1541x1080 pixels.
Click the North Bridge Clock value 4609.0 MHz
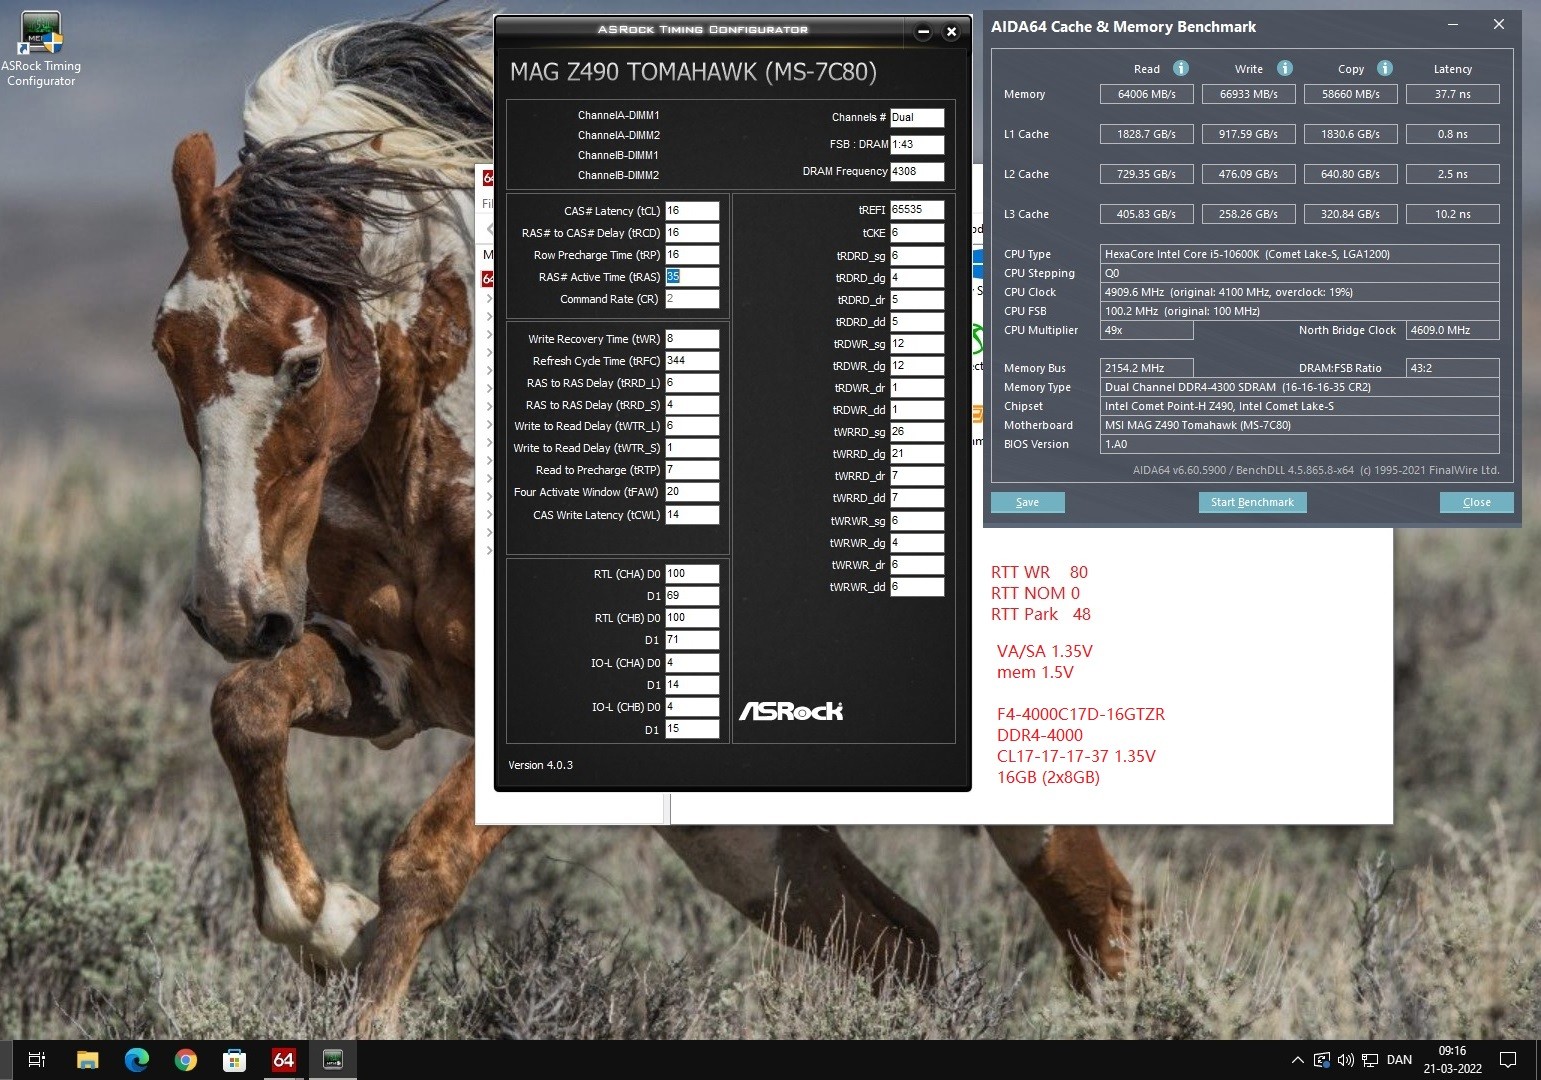click(1452, 330)
